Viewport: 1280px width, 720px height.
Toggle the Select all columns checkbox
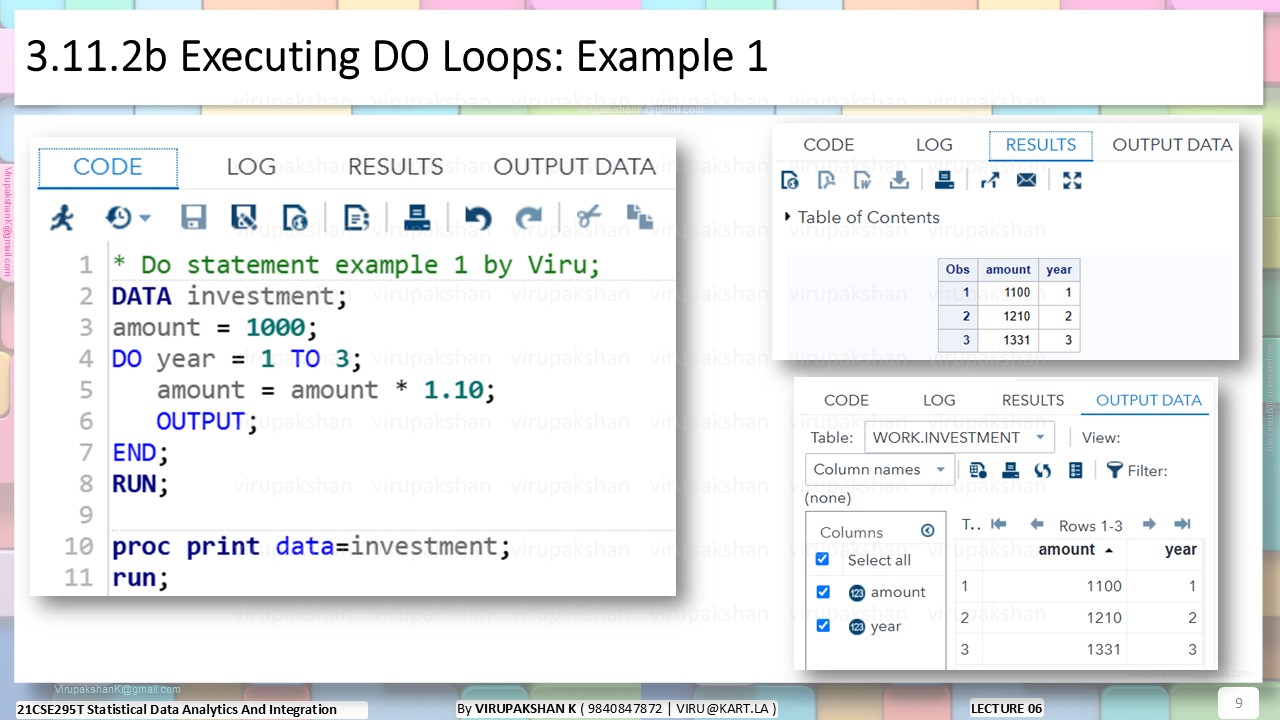click(823, 559)
